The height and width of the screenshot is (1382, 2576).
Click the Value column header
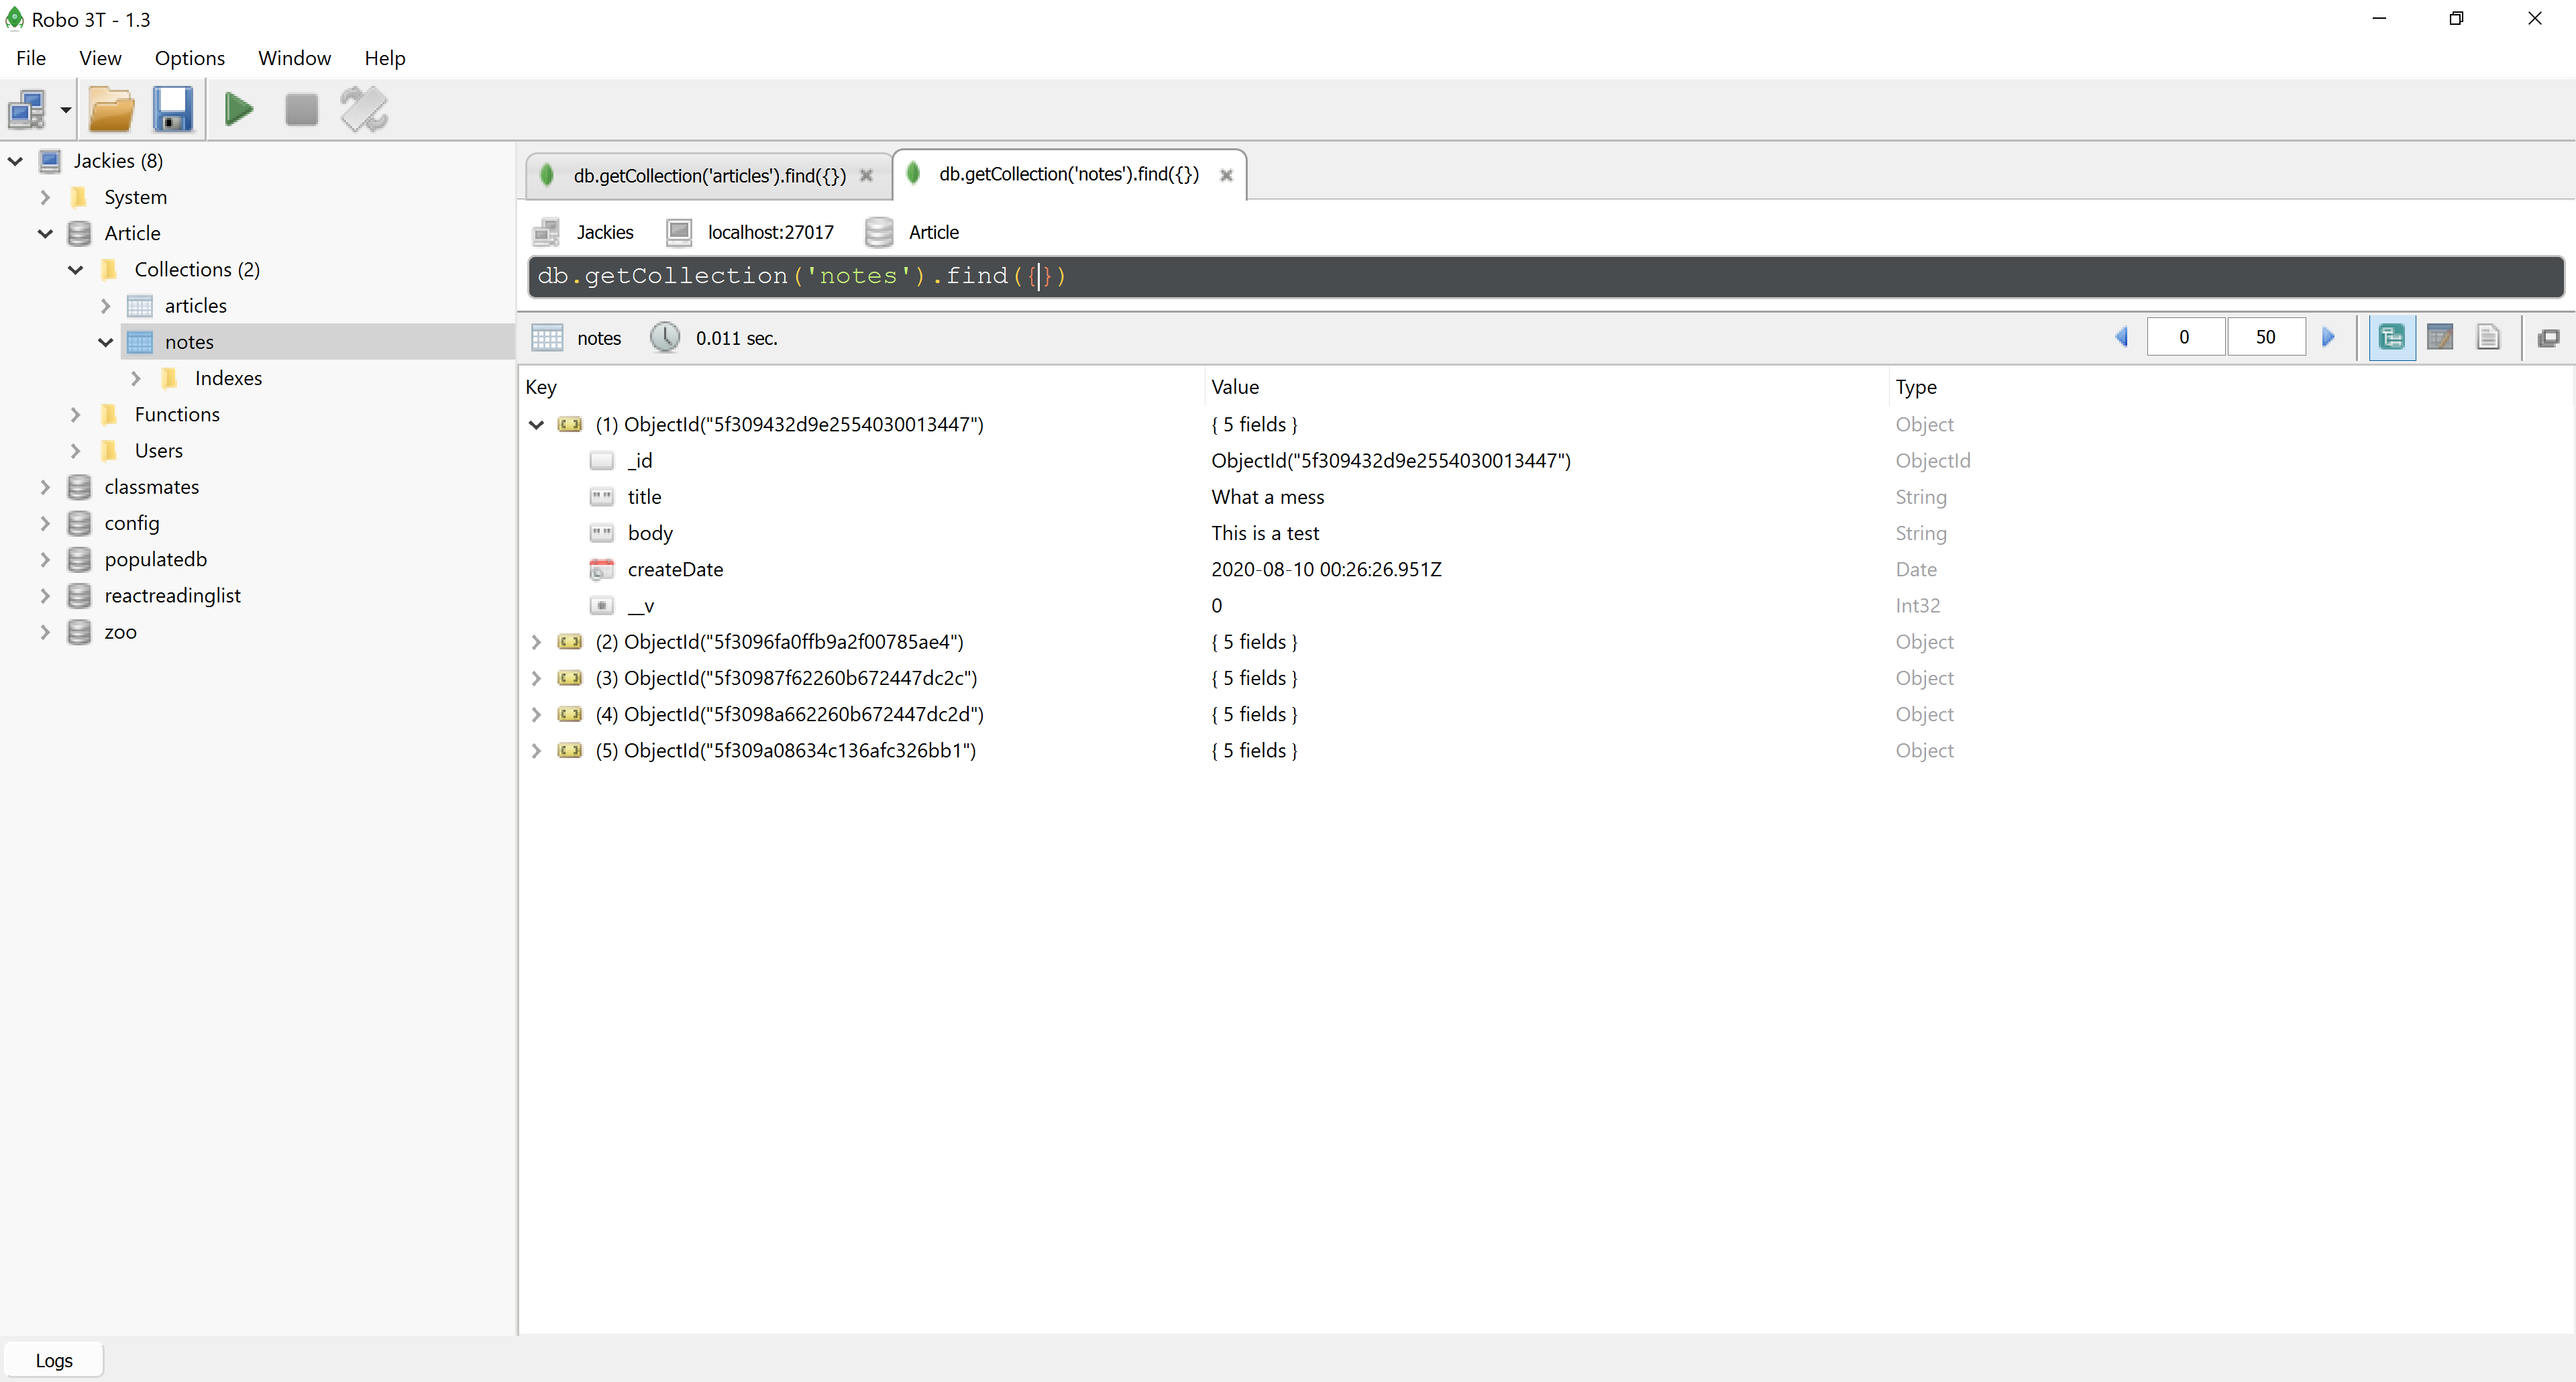[x=1235, y=387]
